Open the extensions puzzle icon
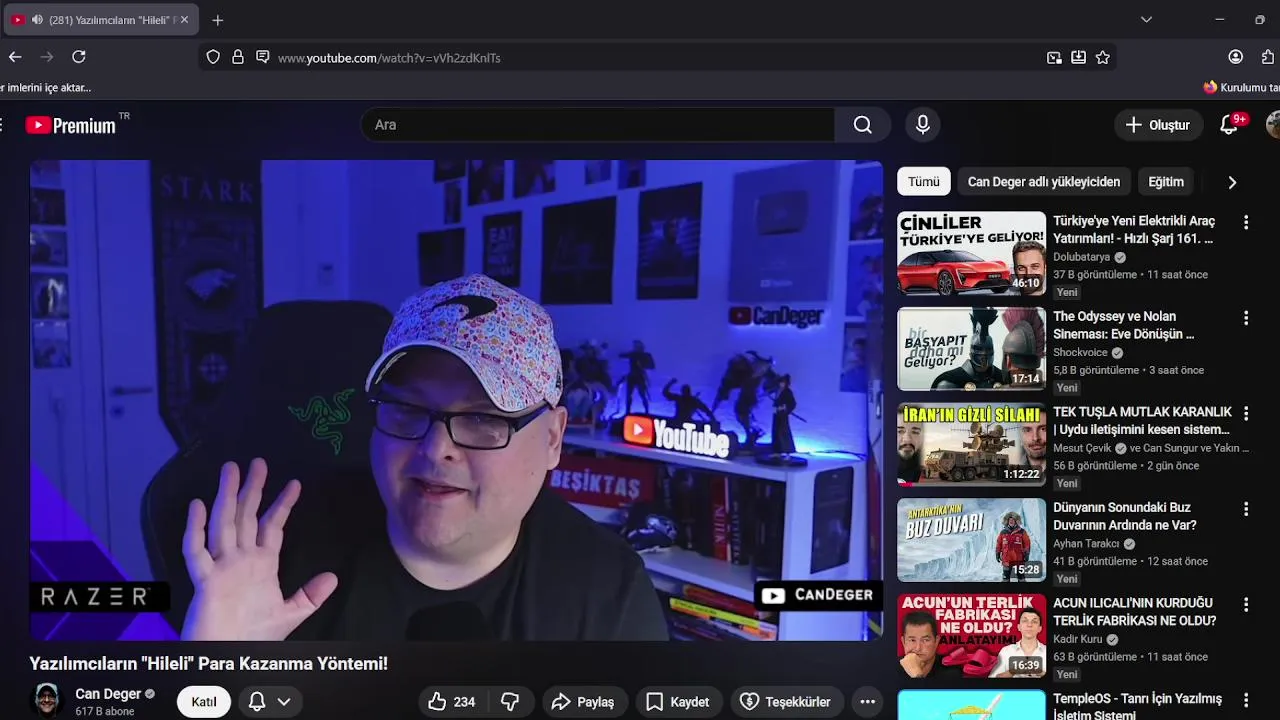Viewport: 1280px width, 720px height. 1268,57
